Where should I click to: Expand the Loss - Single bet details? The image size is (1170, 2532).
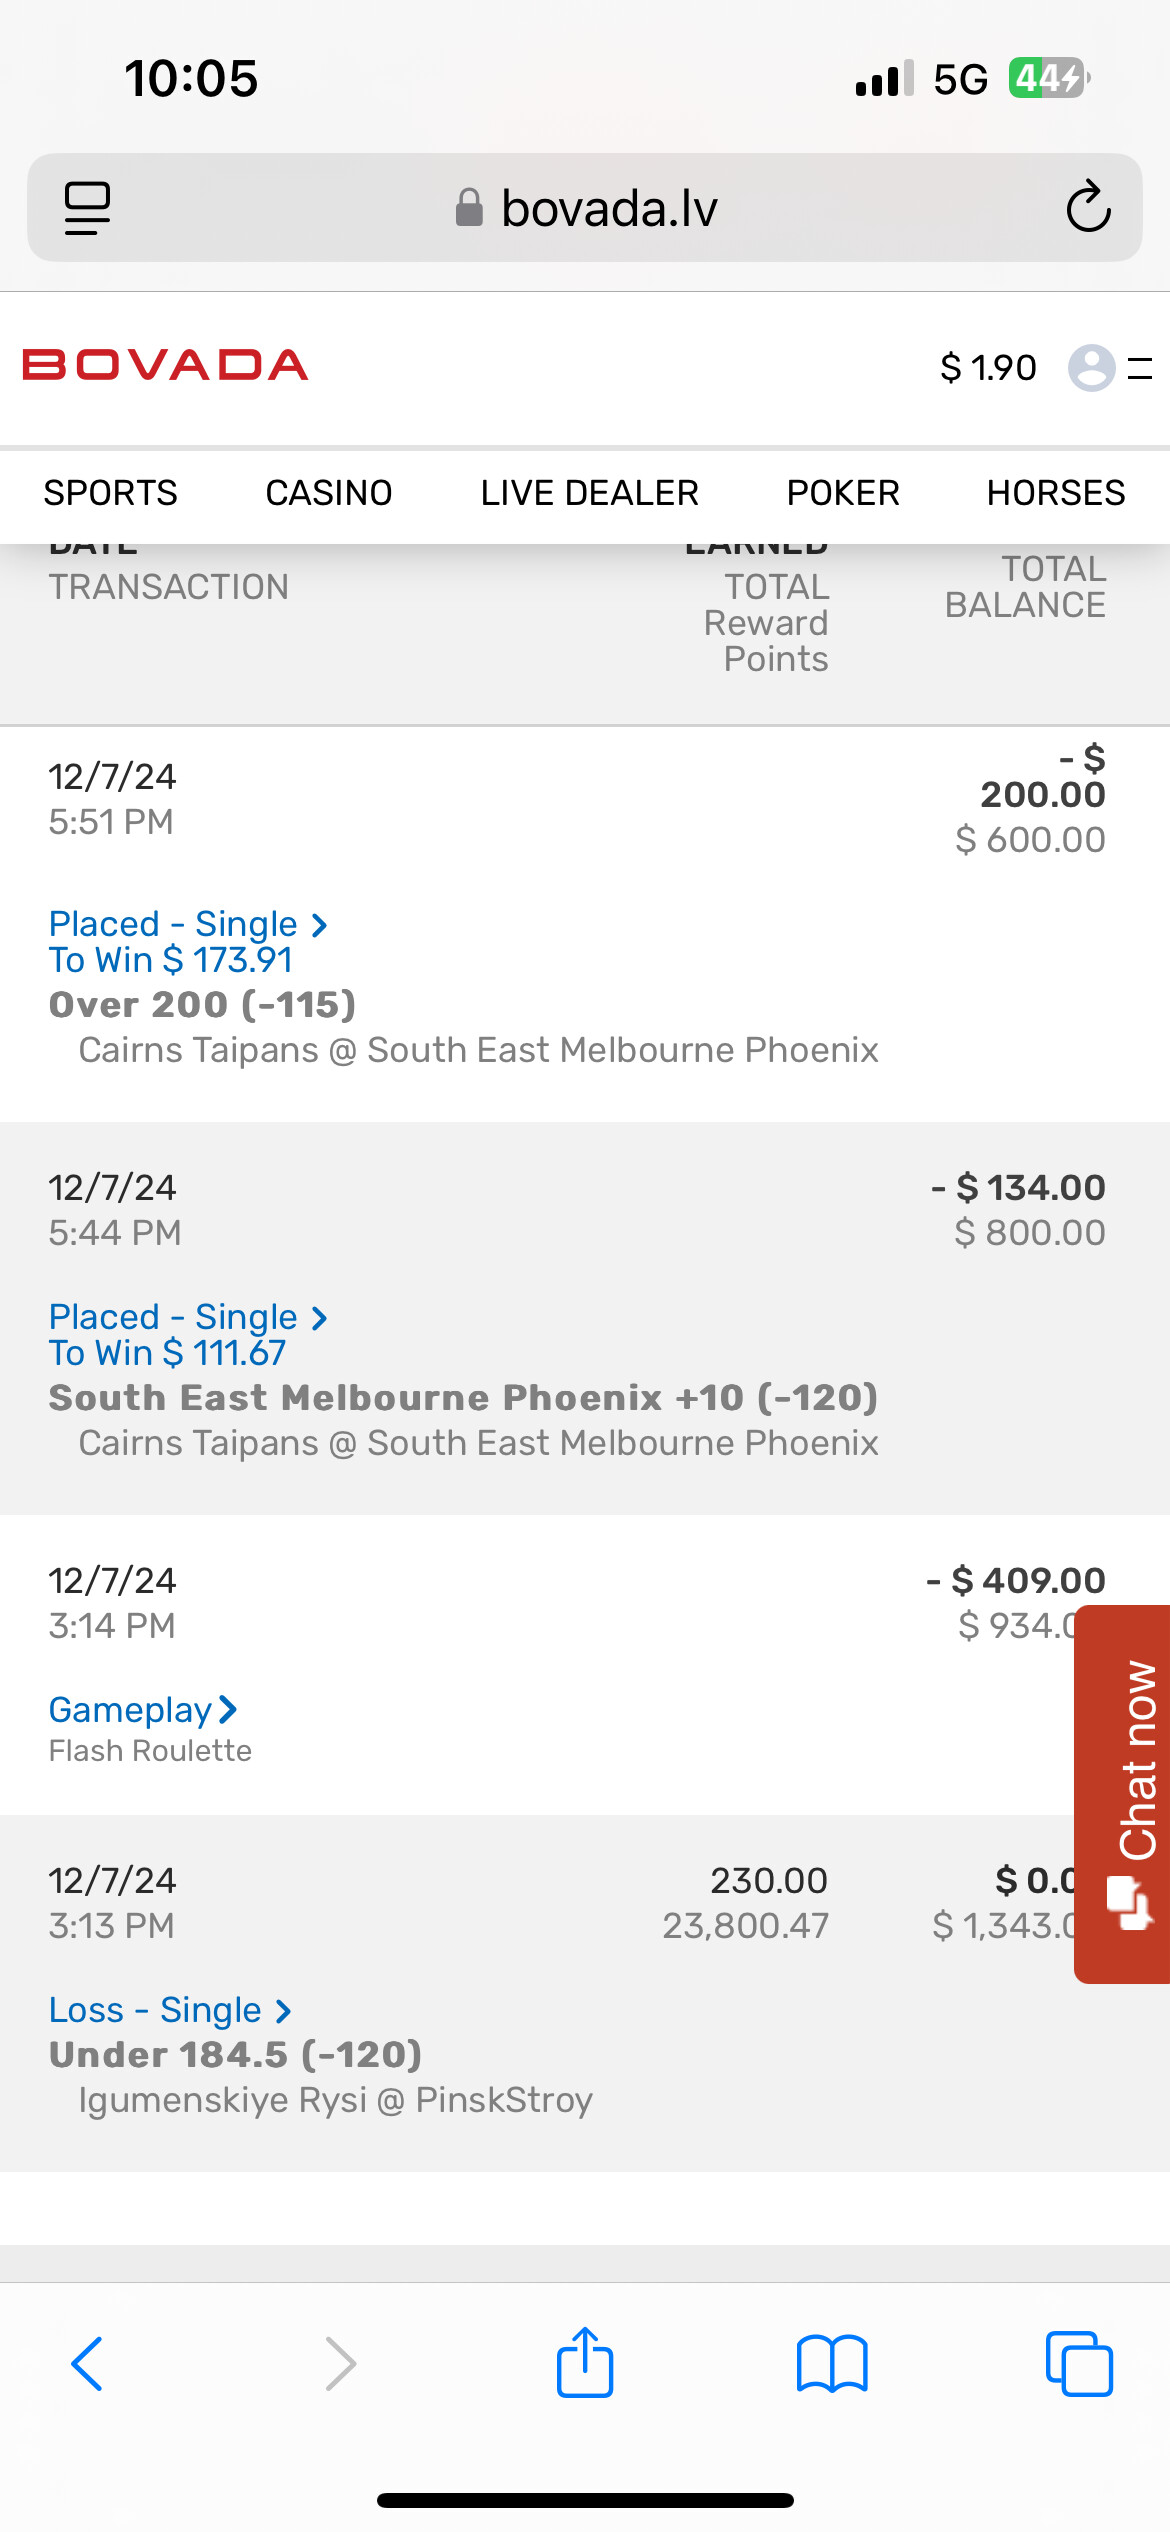point(170,2010)
